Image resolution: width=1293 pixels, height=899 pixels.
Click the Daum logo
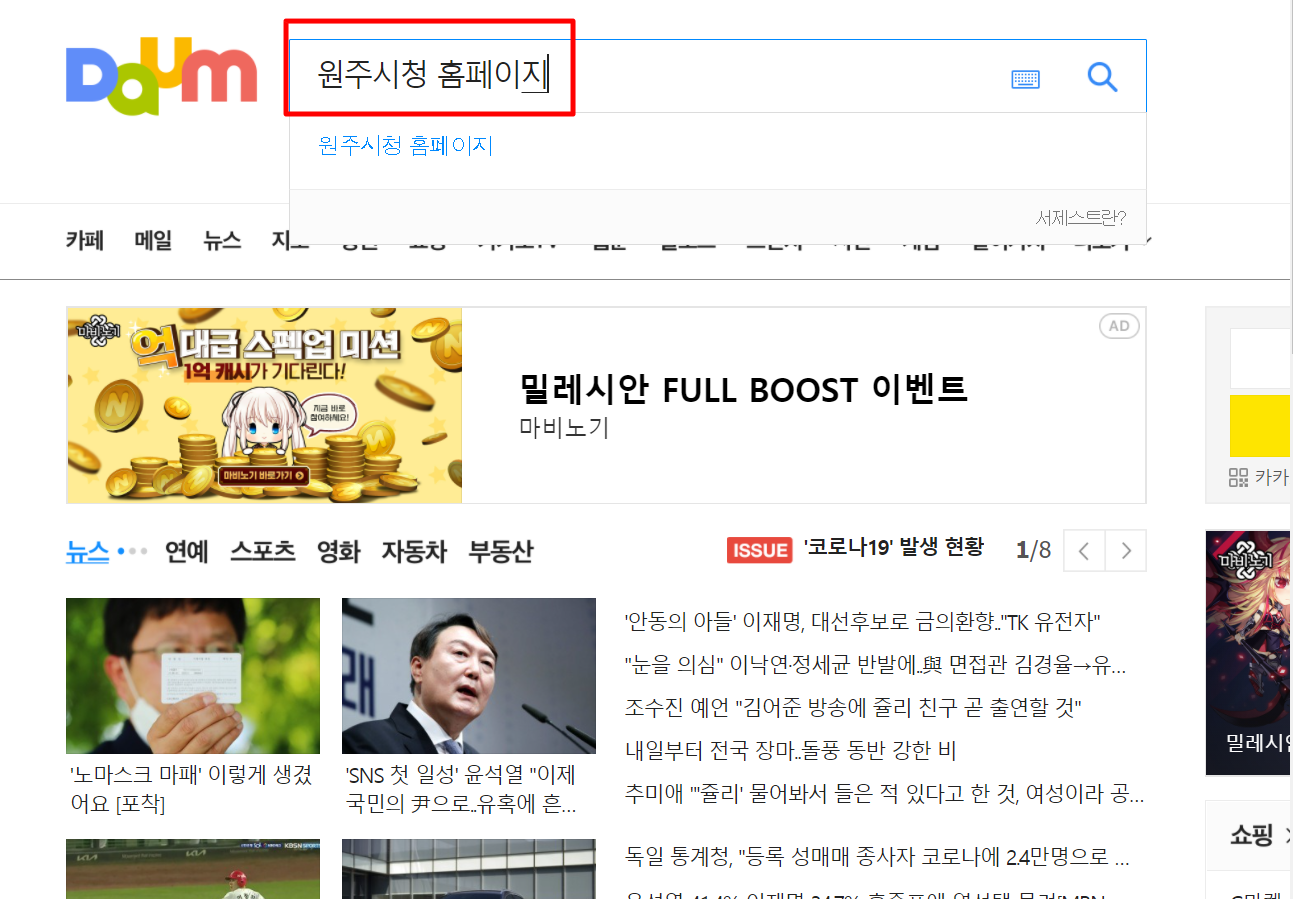tap(161, 77)
